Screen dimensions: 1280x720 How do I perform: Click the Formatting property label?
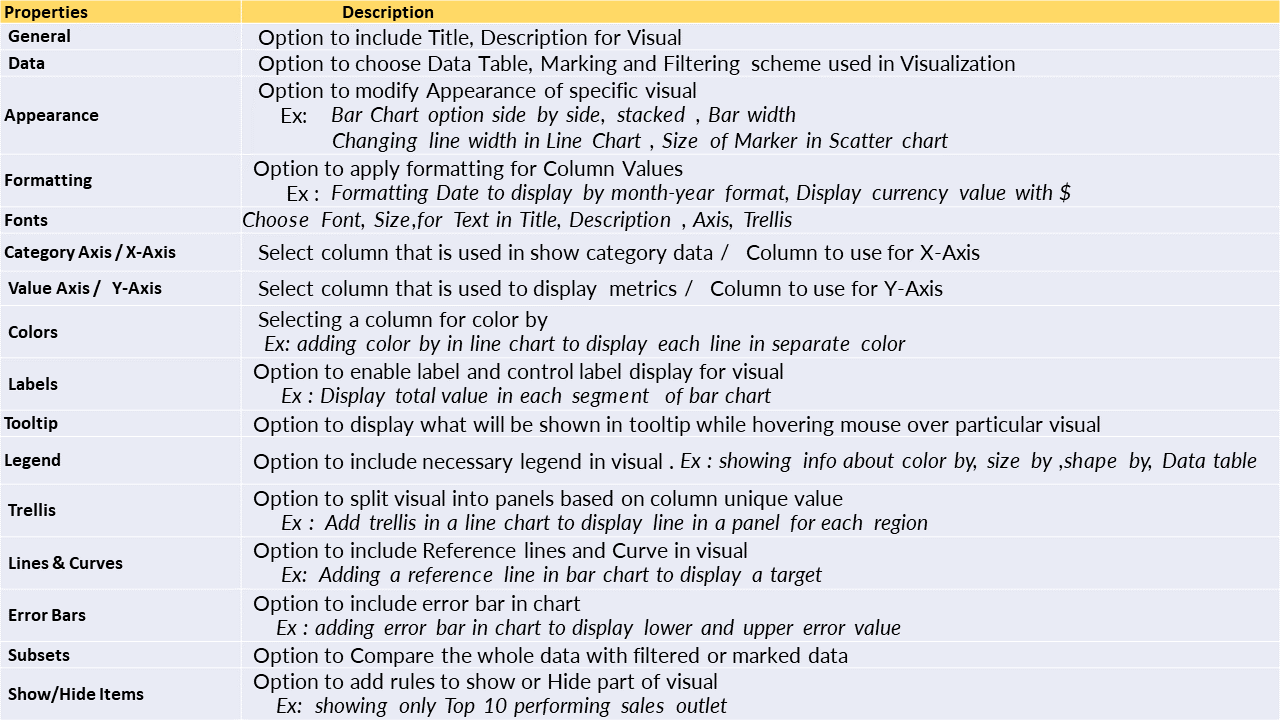tap(48, 180)
